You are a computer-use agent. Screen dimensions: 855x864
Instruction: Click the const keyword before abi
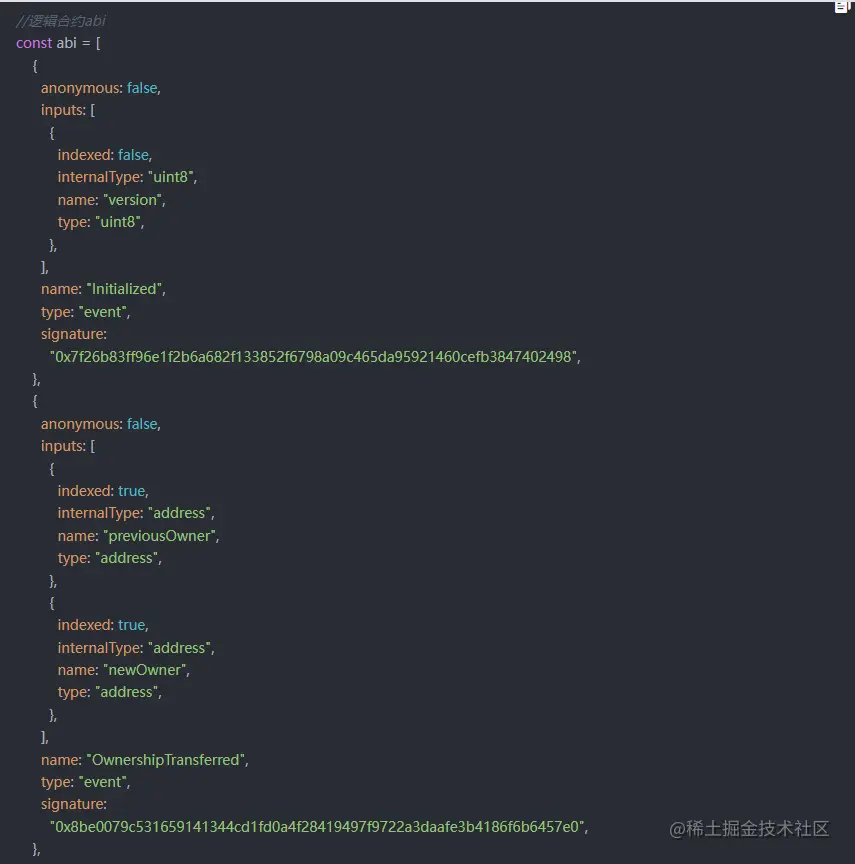(x=34, y=43)
